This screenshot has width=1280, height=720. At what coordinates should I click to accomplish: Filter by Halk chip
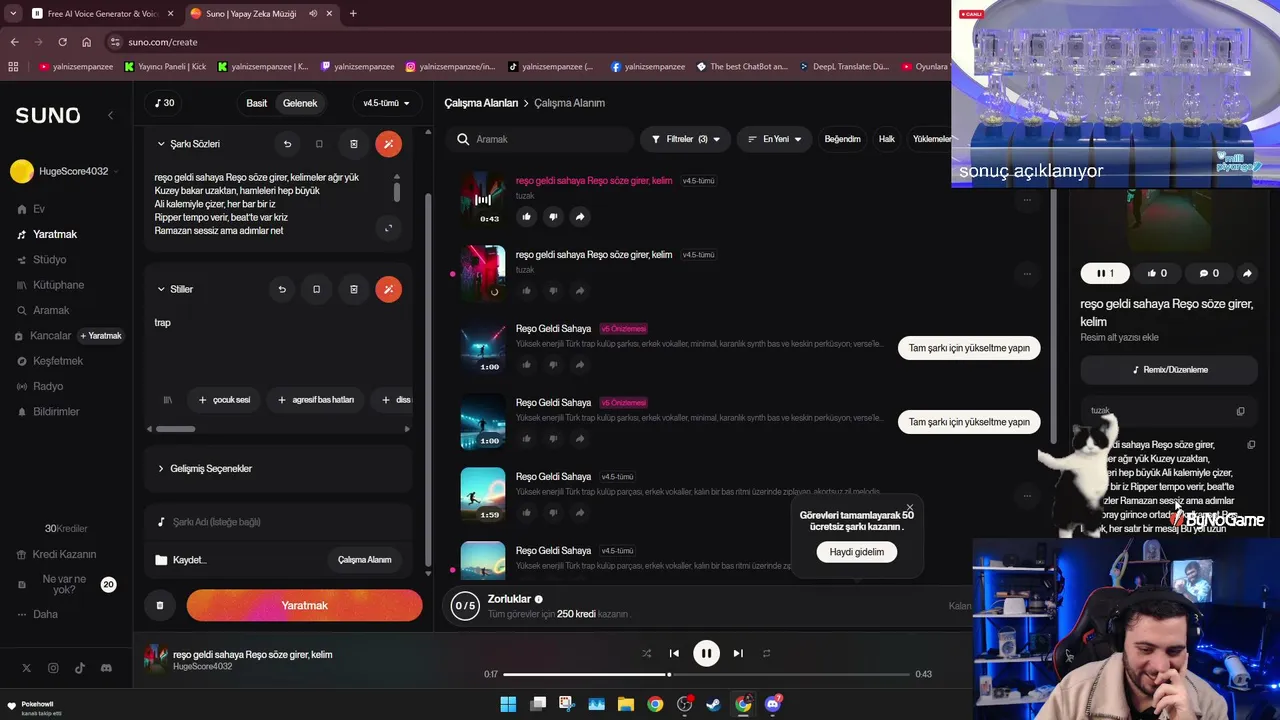[886, 139]
